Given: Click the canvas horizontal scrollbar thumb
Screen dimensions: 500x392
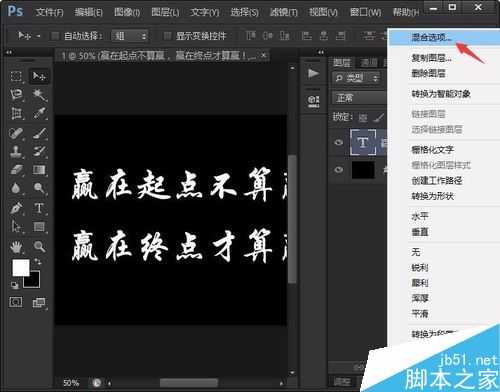Looking at the screenshot, I should point(189,383).
